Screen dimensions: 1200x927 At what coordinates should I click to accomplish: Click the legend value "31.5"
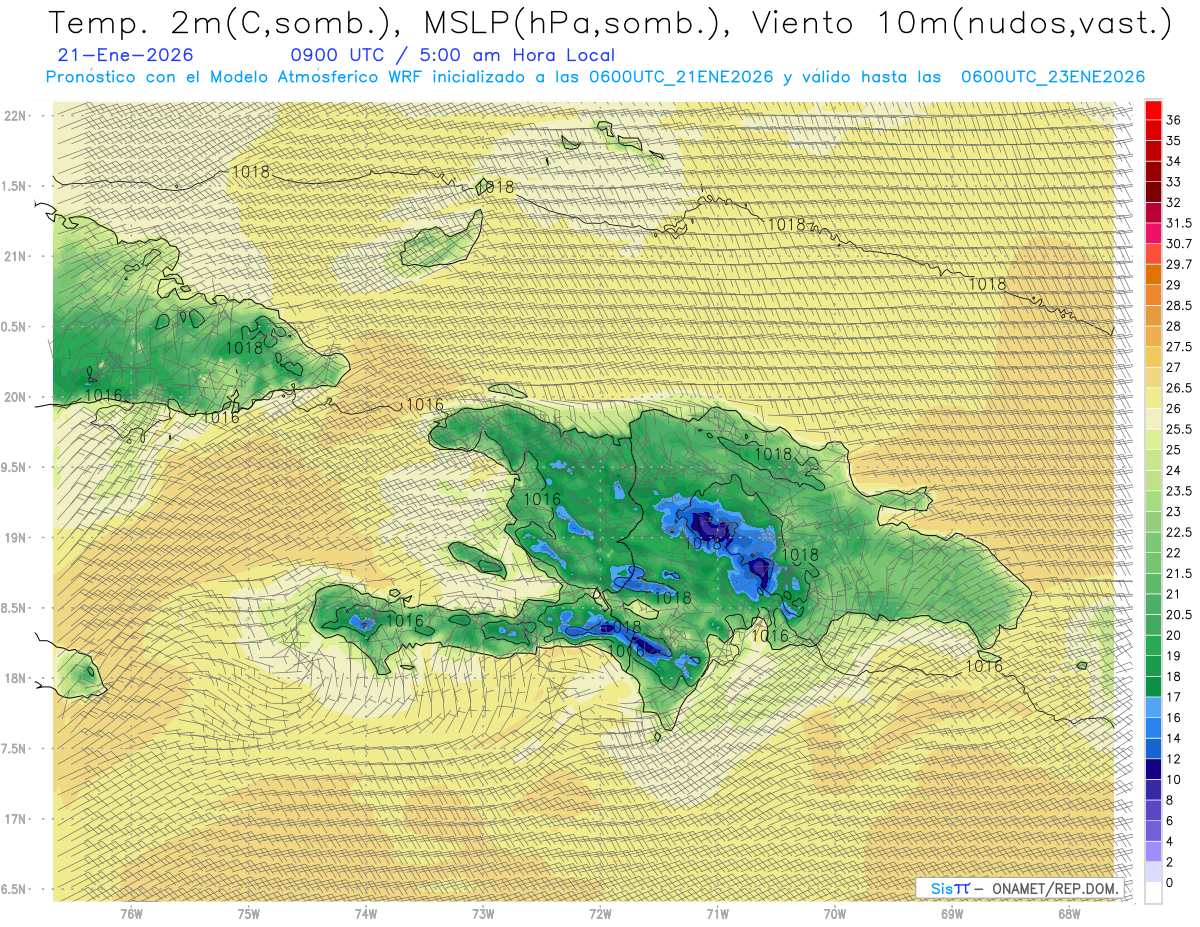(1179, 223)
